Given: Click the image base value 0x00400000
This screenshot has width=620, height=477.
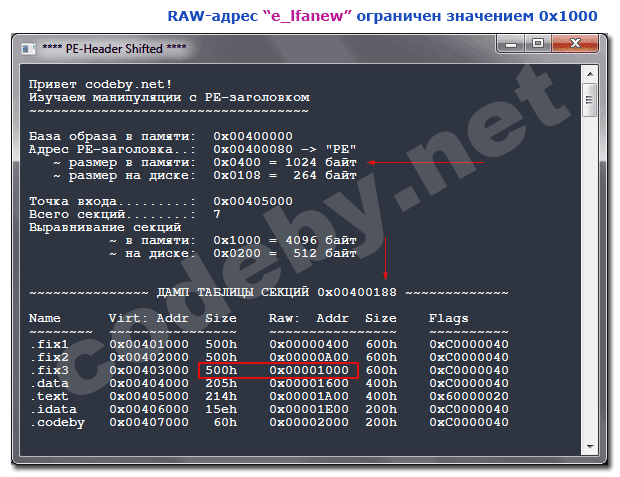Looking at the screenshot, I should 253,136.
